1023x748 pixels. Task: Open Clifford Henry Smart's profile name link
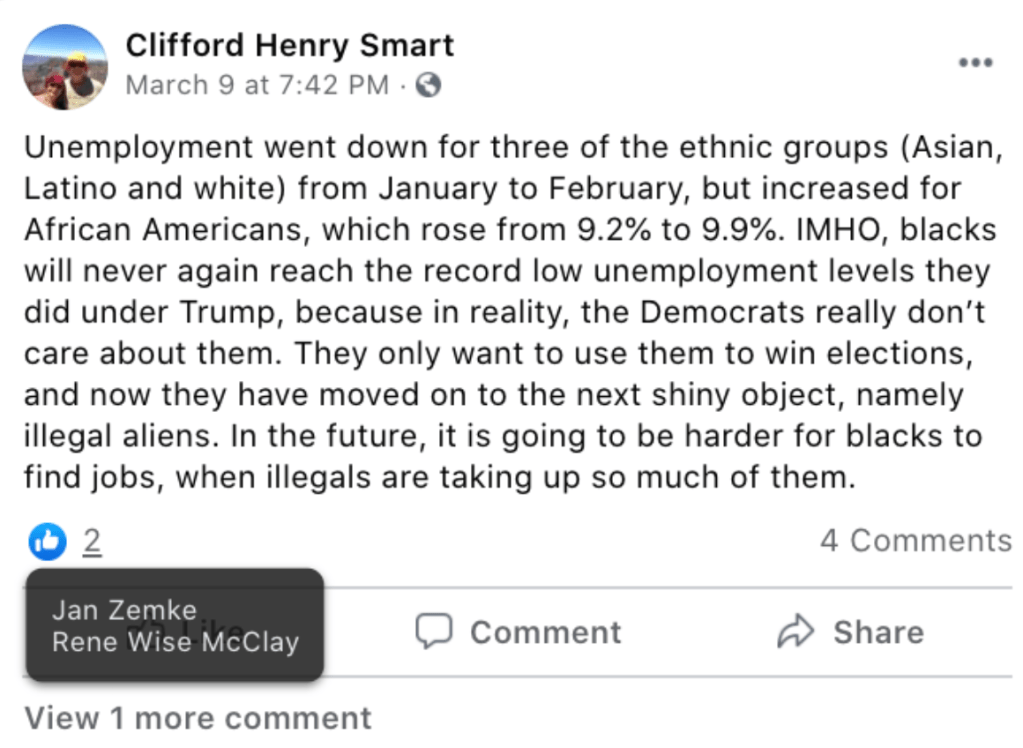290,45
